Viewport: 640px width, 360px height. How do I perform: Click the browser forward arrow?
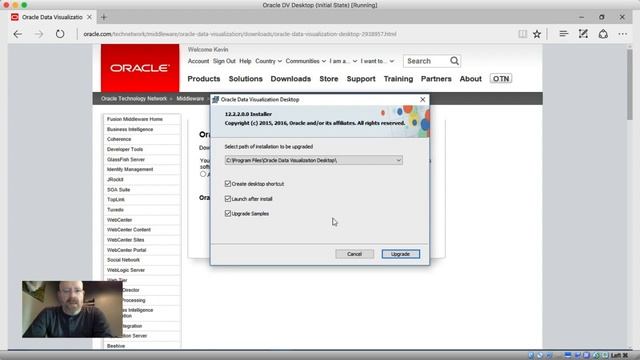pos(39,34)
